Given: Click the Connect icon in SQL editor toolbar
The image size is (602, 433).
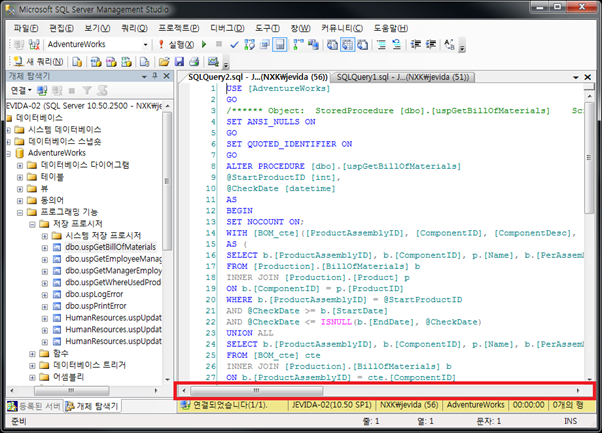Looking at the screenshot, I should pos(19,45).
